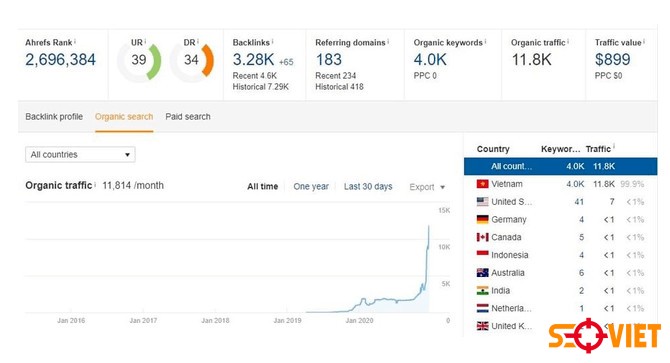Click the UR 39 gauge
Image resolution: width=670 pixels, height=363 pixels.
[x=139, y=60]
